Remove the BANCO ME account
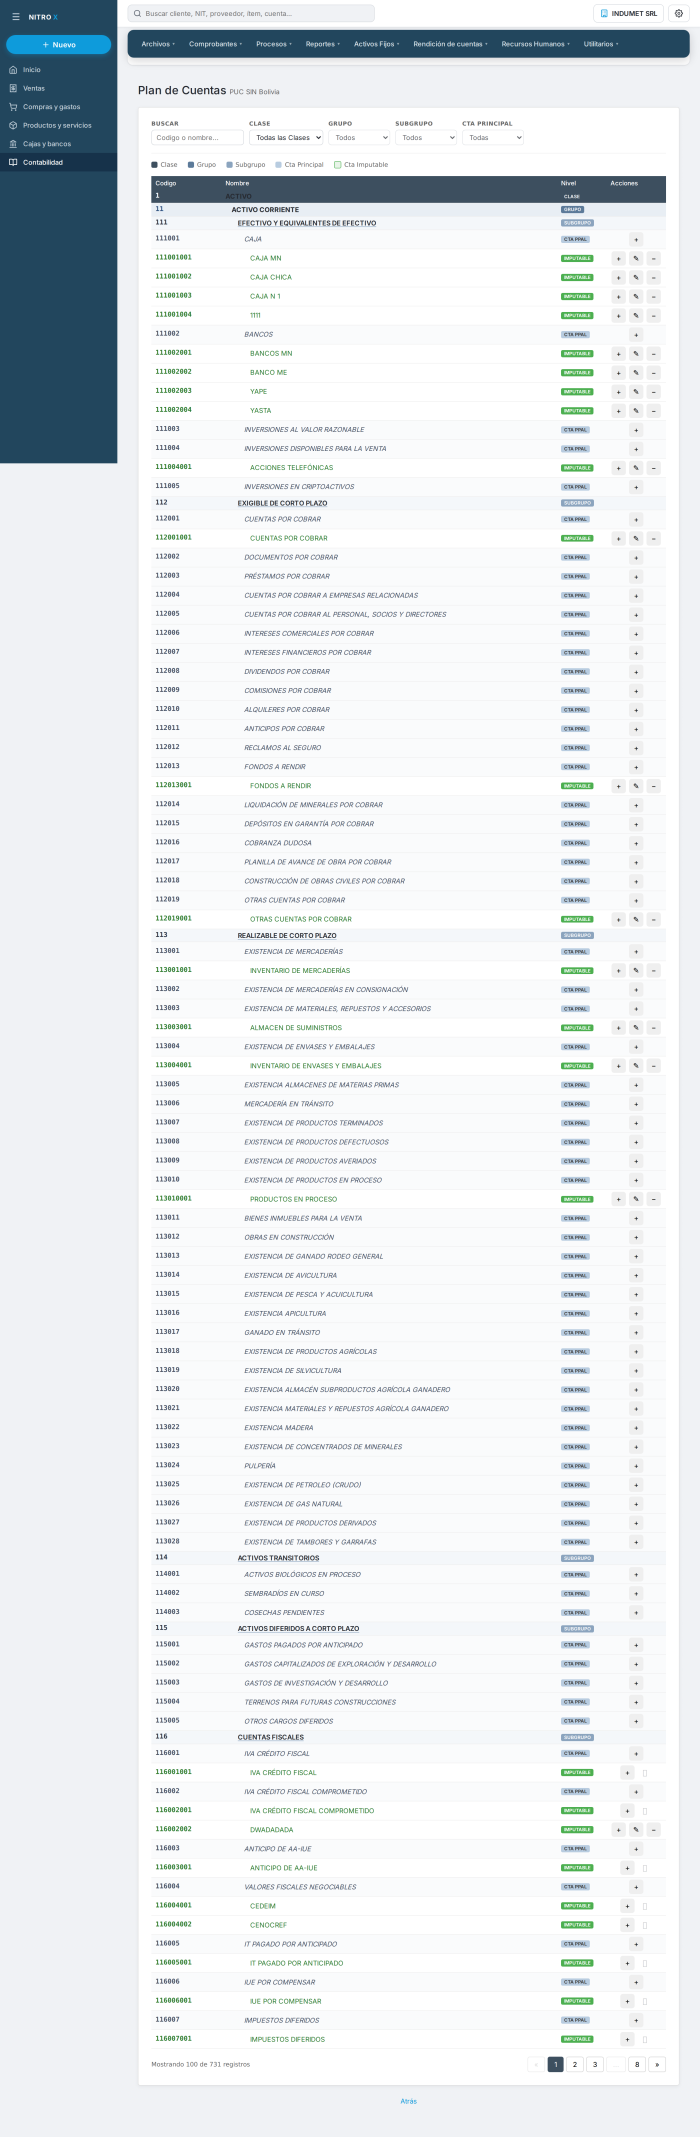This screenshot has height=2137, width=700. pos(653,372)
